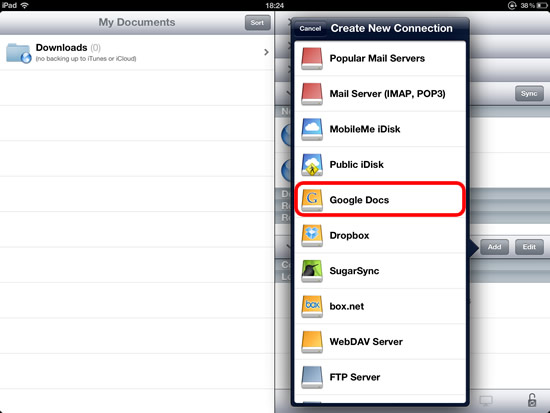This screenshot has height=413, width=550.
Task: Choose the FTP Server drive icon
Action: tap(312, 377)
